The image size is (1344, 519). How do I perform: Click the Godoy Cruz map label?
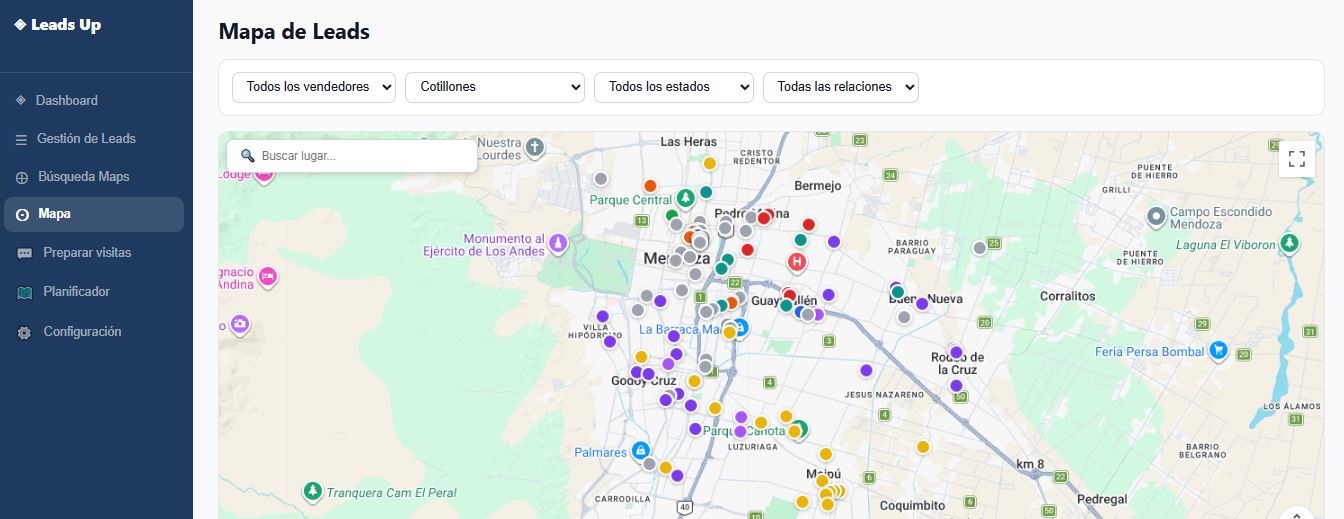(x=644, y=381)
